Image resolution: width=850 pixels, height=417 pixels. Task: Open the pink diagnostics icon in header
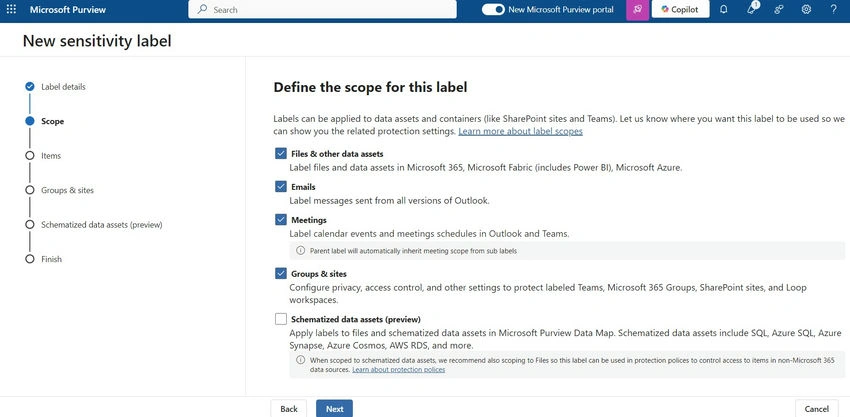[x=638, y=10]
